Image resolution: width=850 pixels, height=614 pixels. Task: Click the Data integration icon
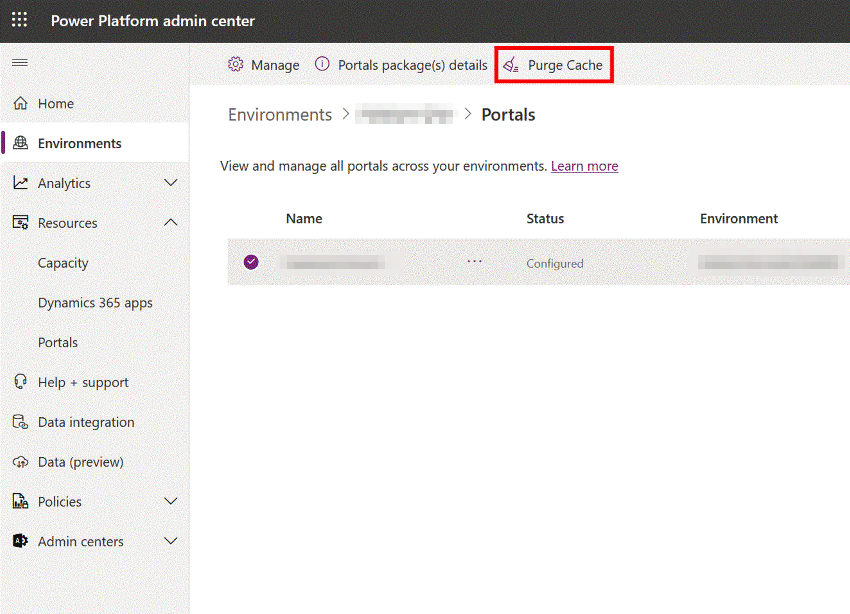tap(20, 422)
